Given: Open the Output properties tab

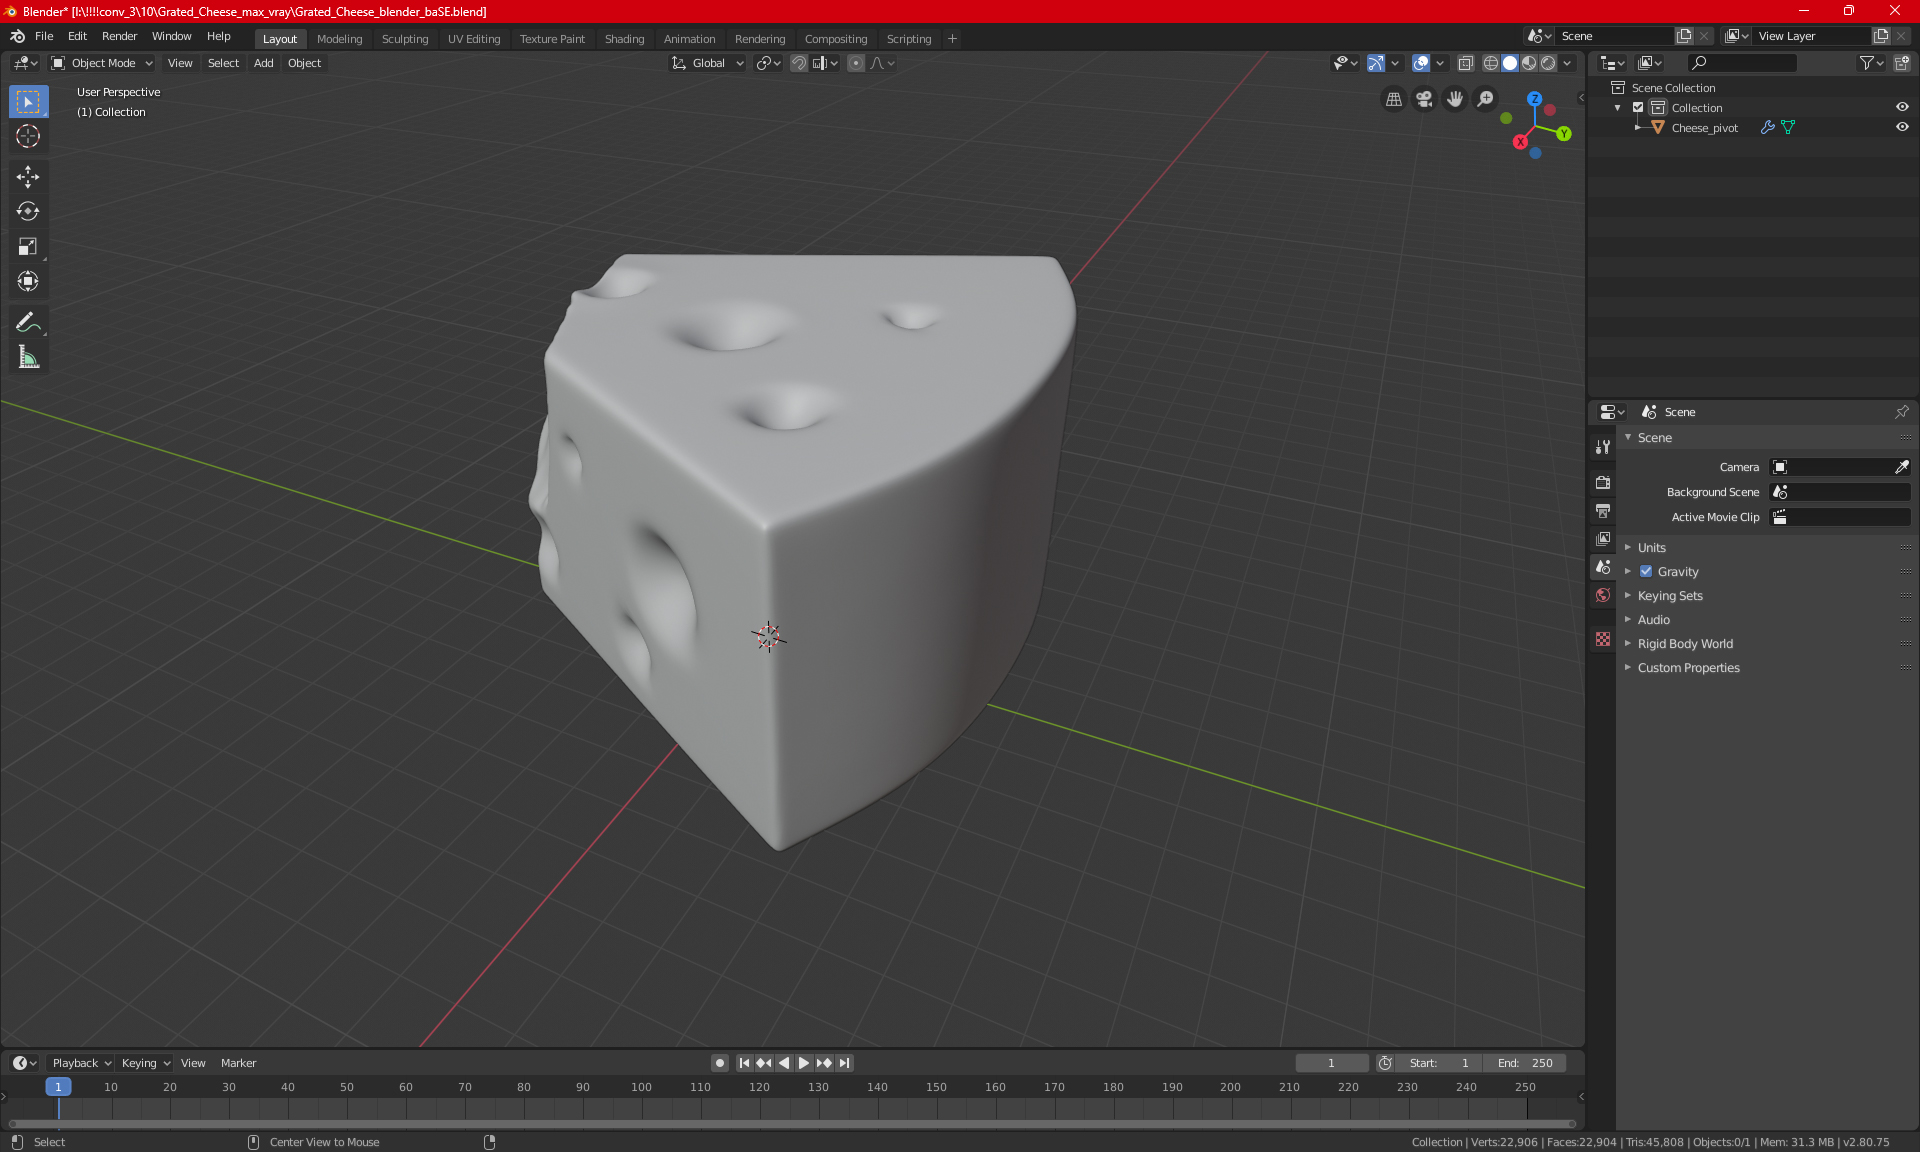Looking at the screenshot, I should point(1603,511).
